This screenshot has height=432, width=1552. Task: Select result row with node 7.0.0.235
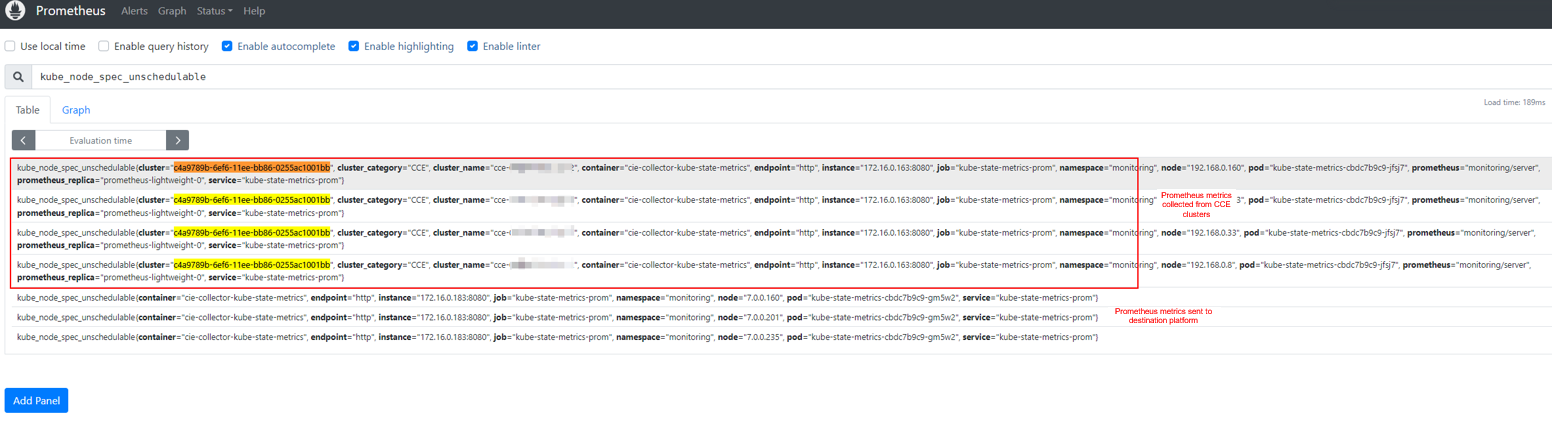click(776, 337)
